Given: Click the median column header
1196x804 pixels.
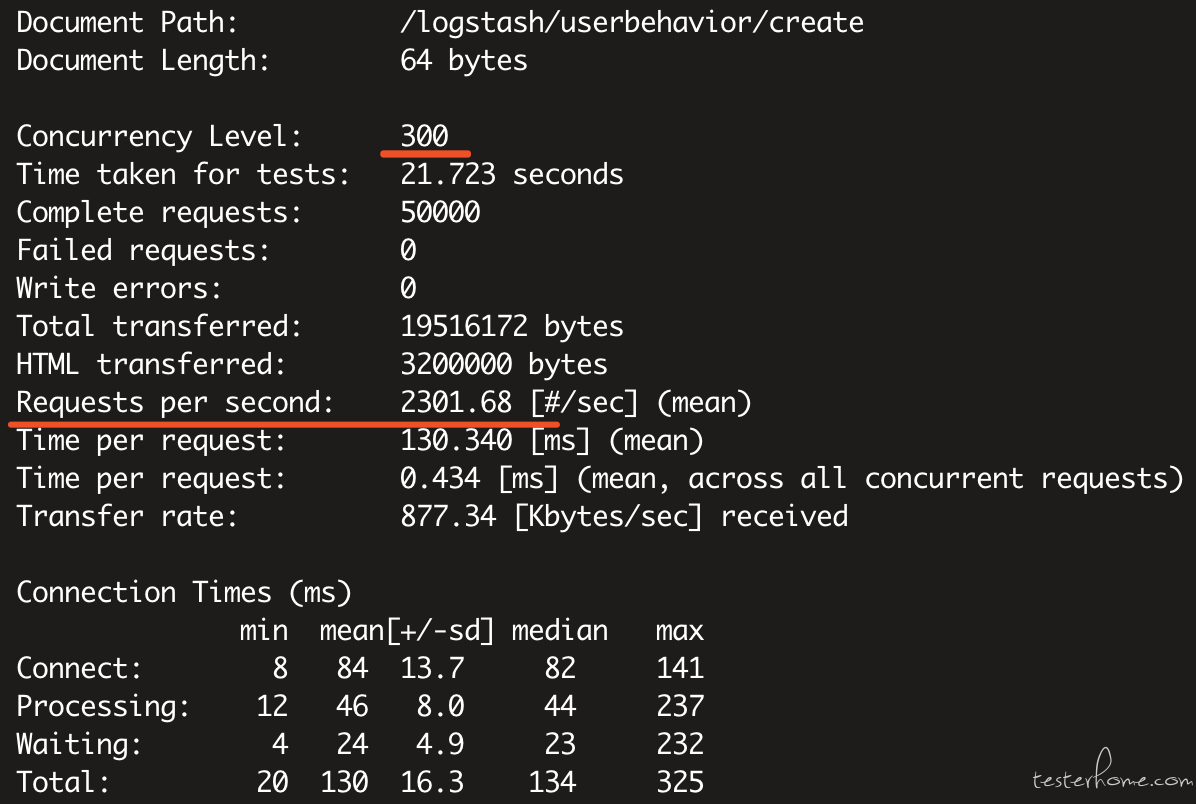Looking at the screenshot, I should coord(559,631).
